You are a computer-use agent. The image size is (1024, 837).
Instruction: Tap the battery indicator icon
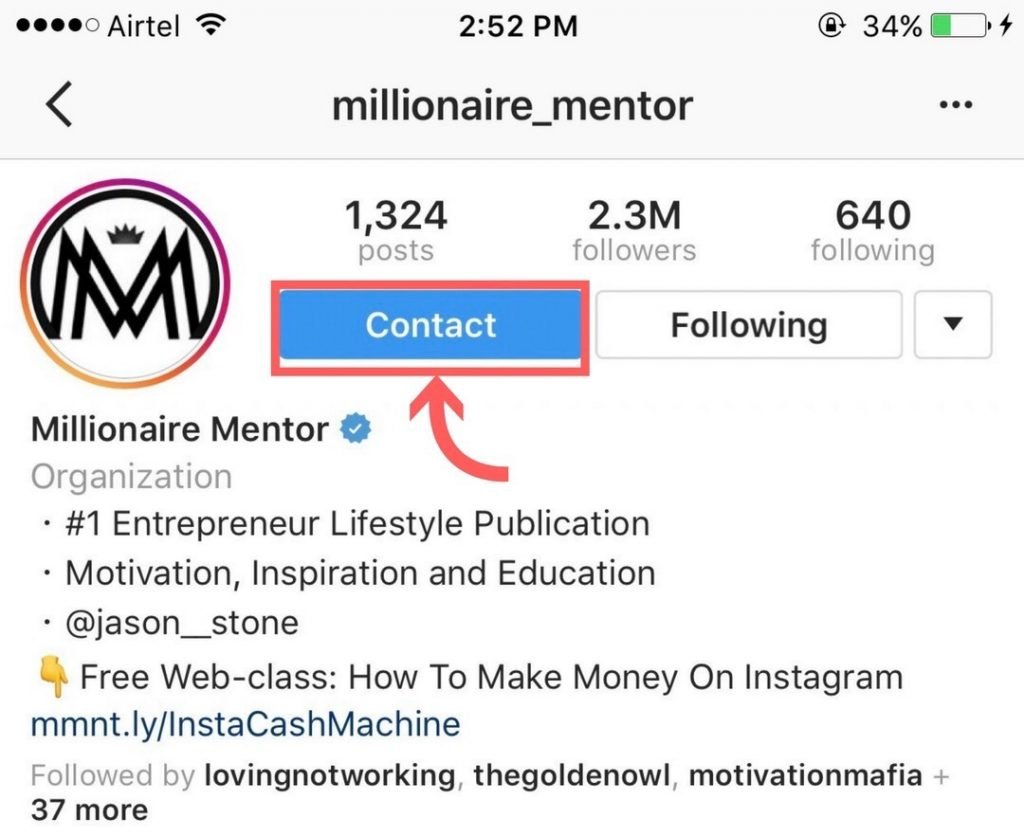pos(959,26)
